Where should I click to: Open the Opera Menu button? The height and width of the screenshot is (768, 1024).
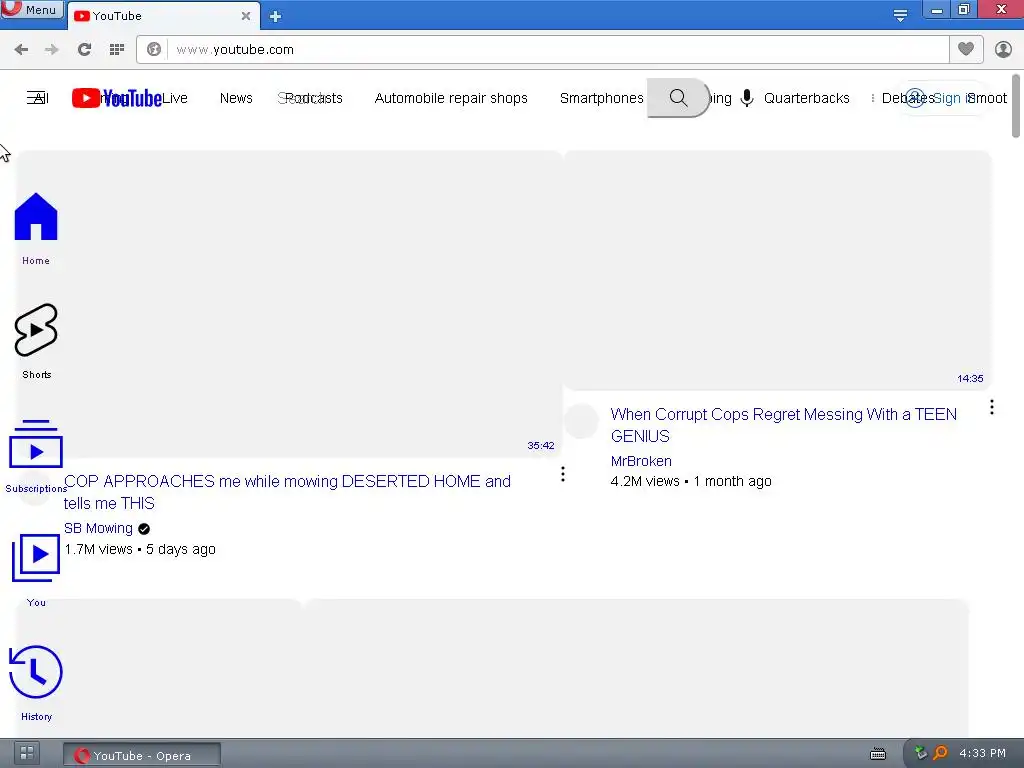click(x=31, y=9)
